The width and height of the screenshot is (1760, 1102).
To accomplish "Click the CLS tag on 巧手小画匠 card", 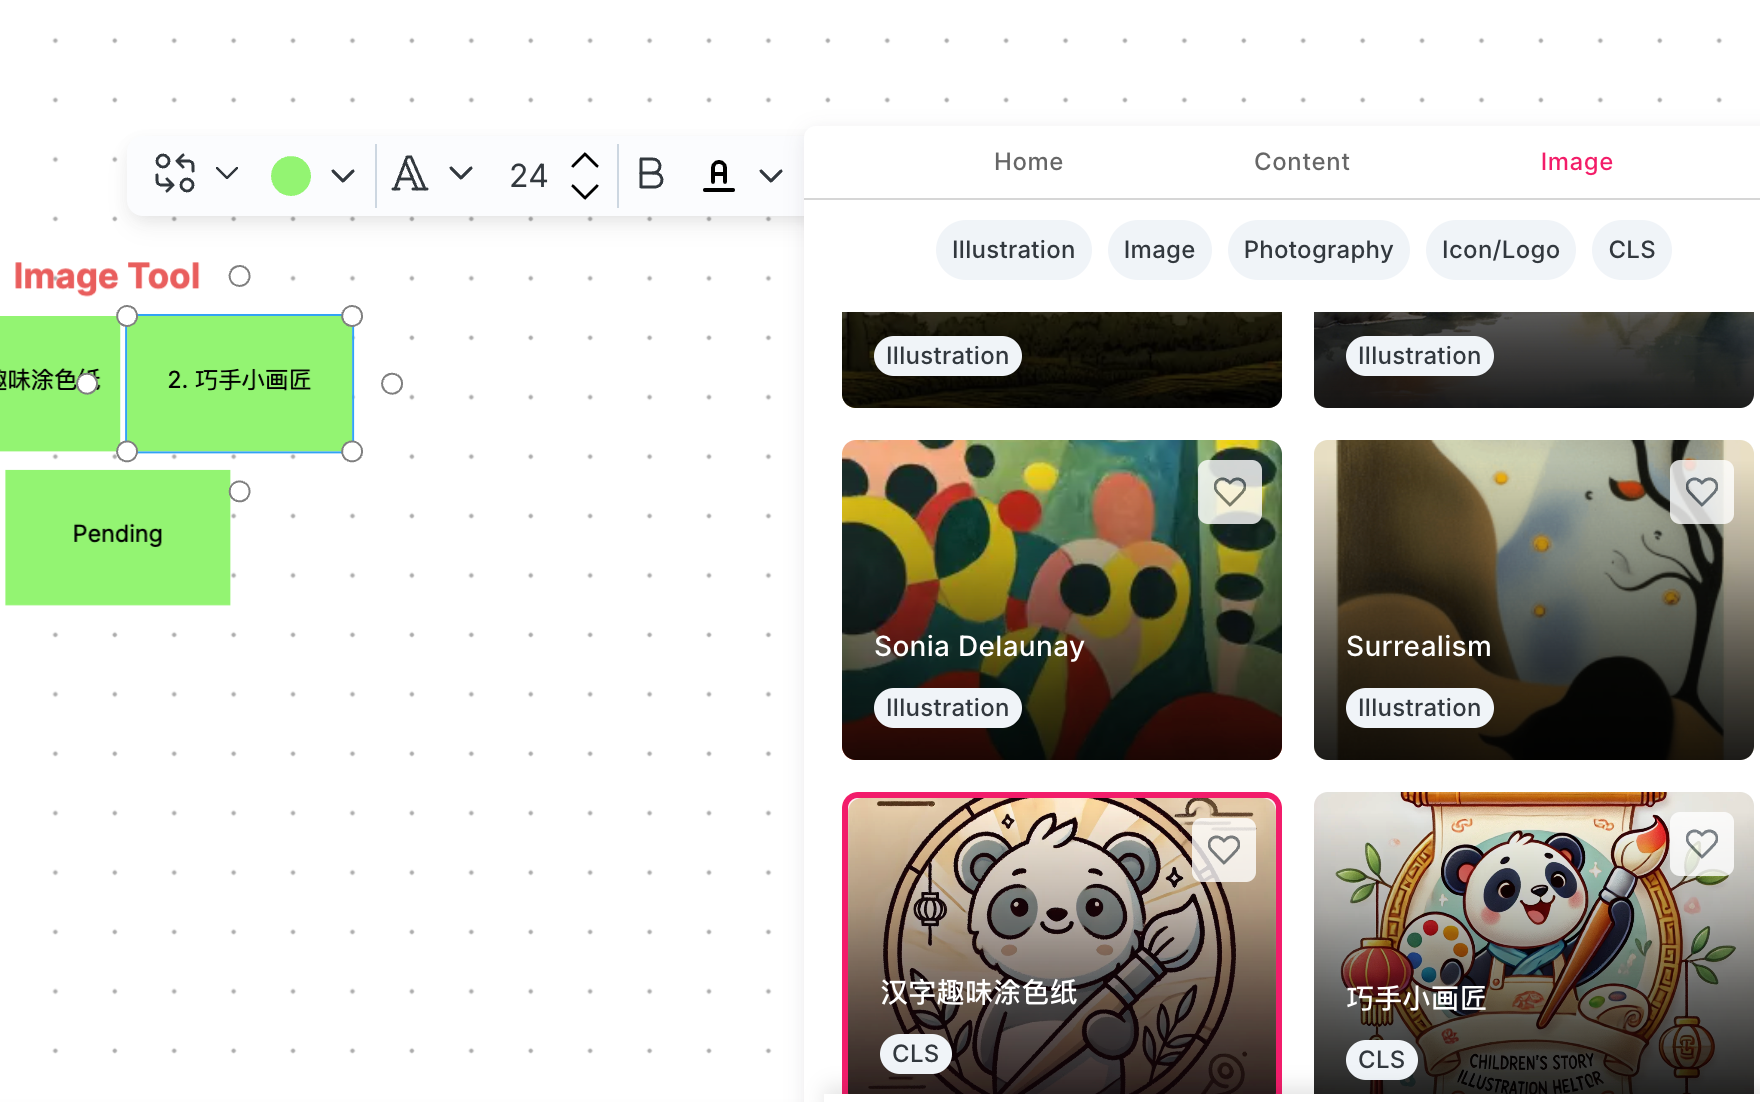I will 1382,1060.
